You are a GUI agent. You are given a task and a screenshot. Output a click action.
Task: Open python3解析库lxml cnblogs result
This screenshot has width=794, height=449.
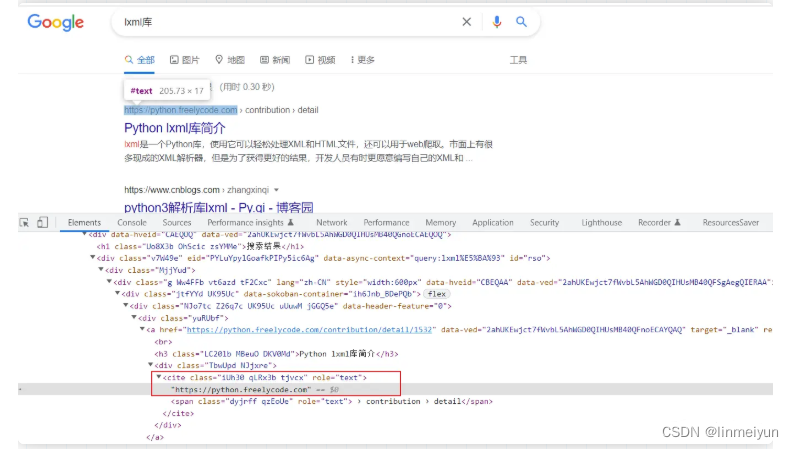coord(219,208)
